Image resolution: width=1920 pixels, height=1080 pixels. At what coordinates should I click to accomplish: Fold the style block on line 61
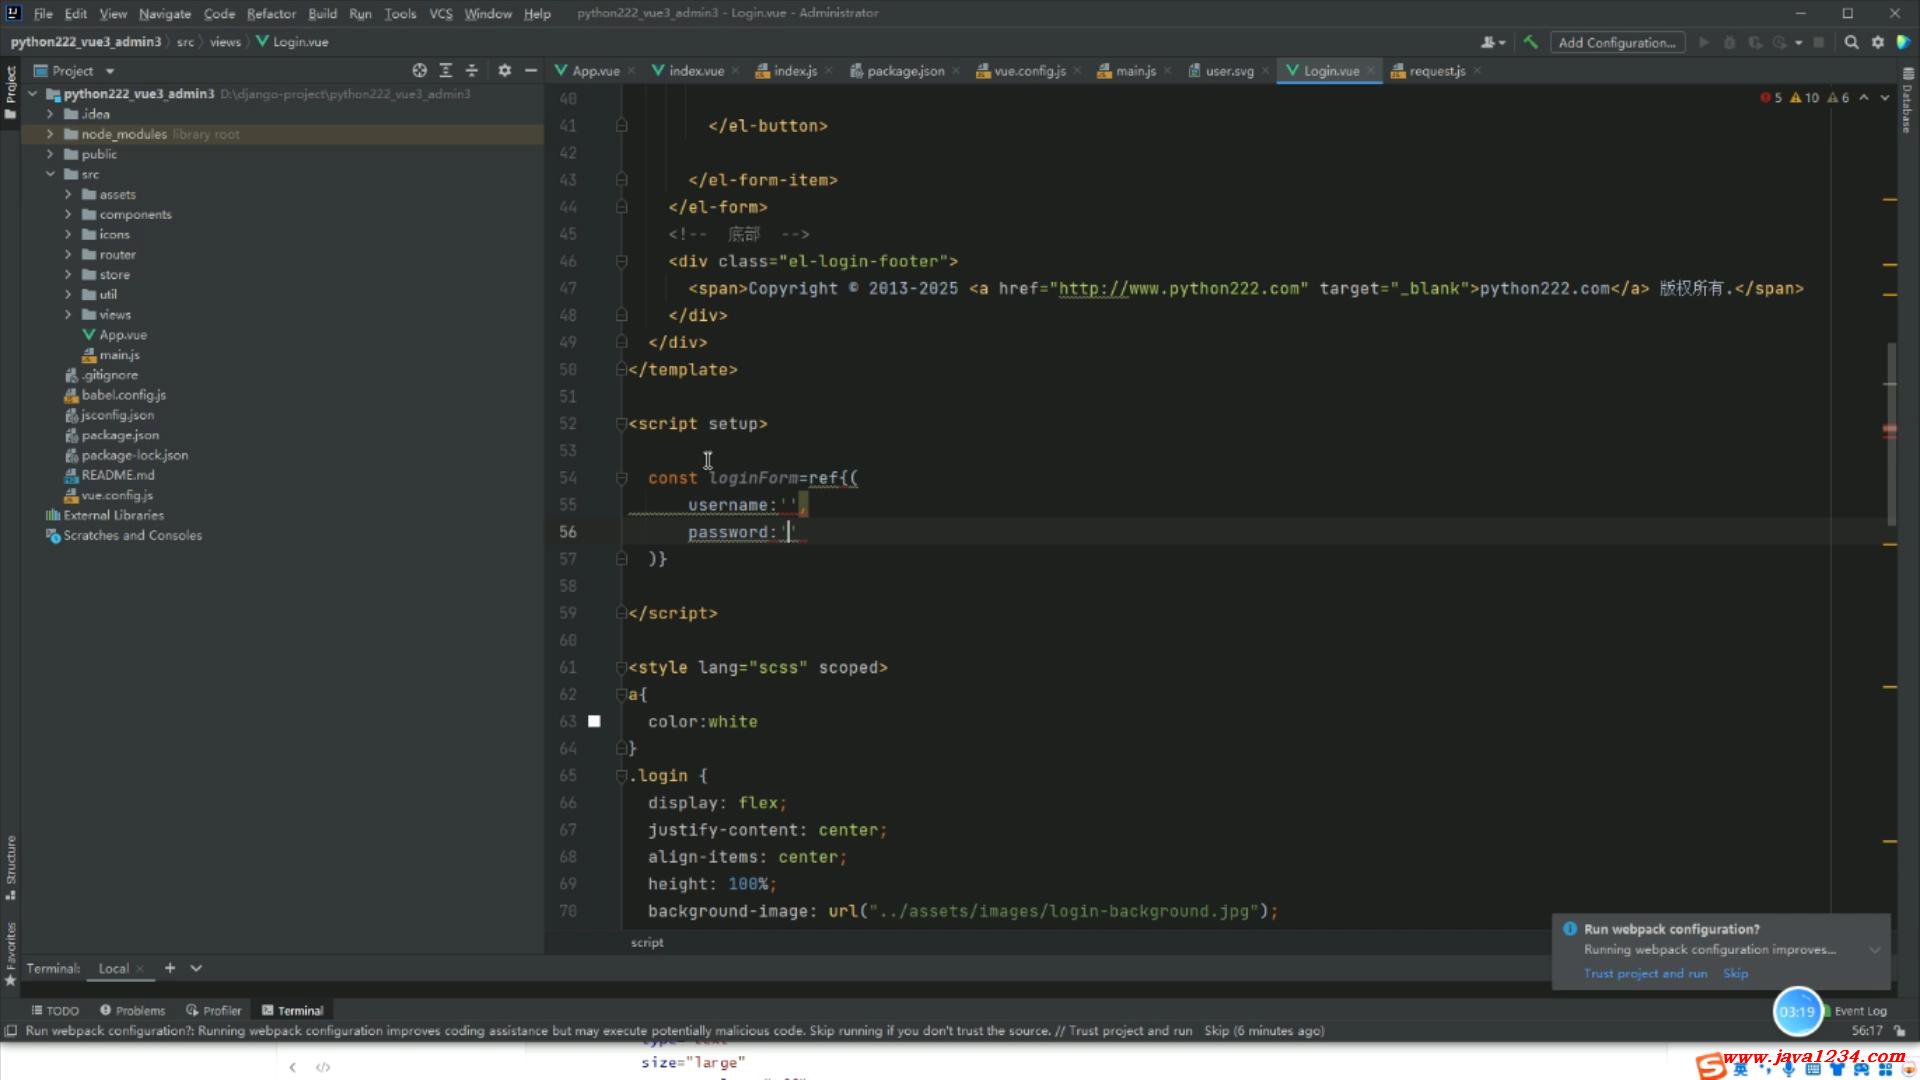[x=621, y=667]
